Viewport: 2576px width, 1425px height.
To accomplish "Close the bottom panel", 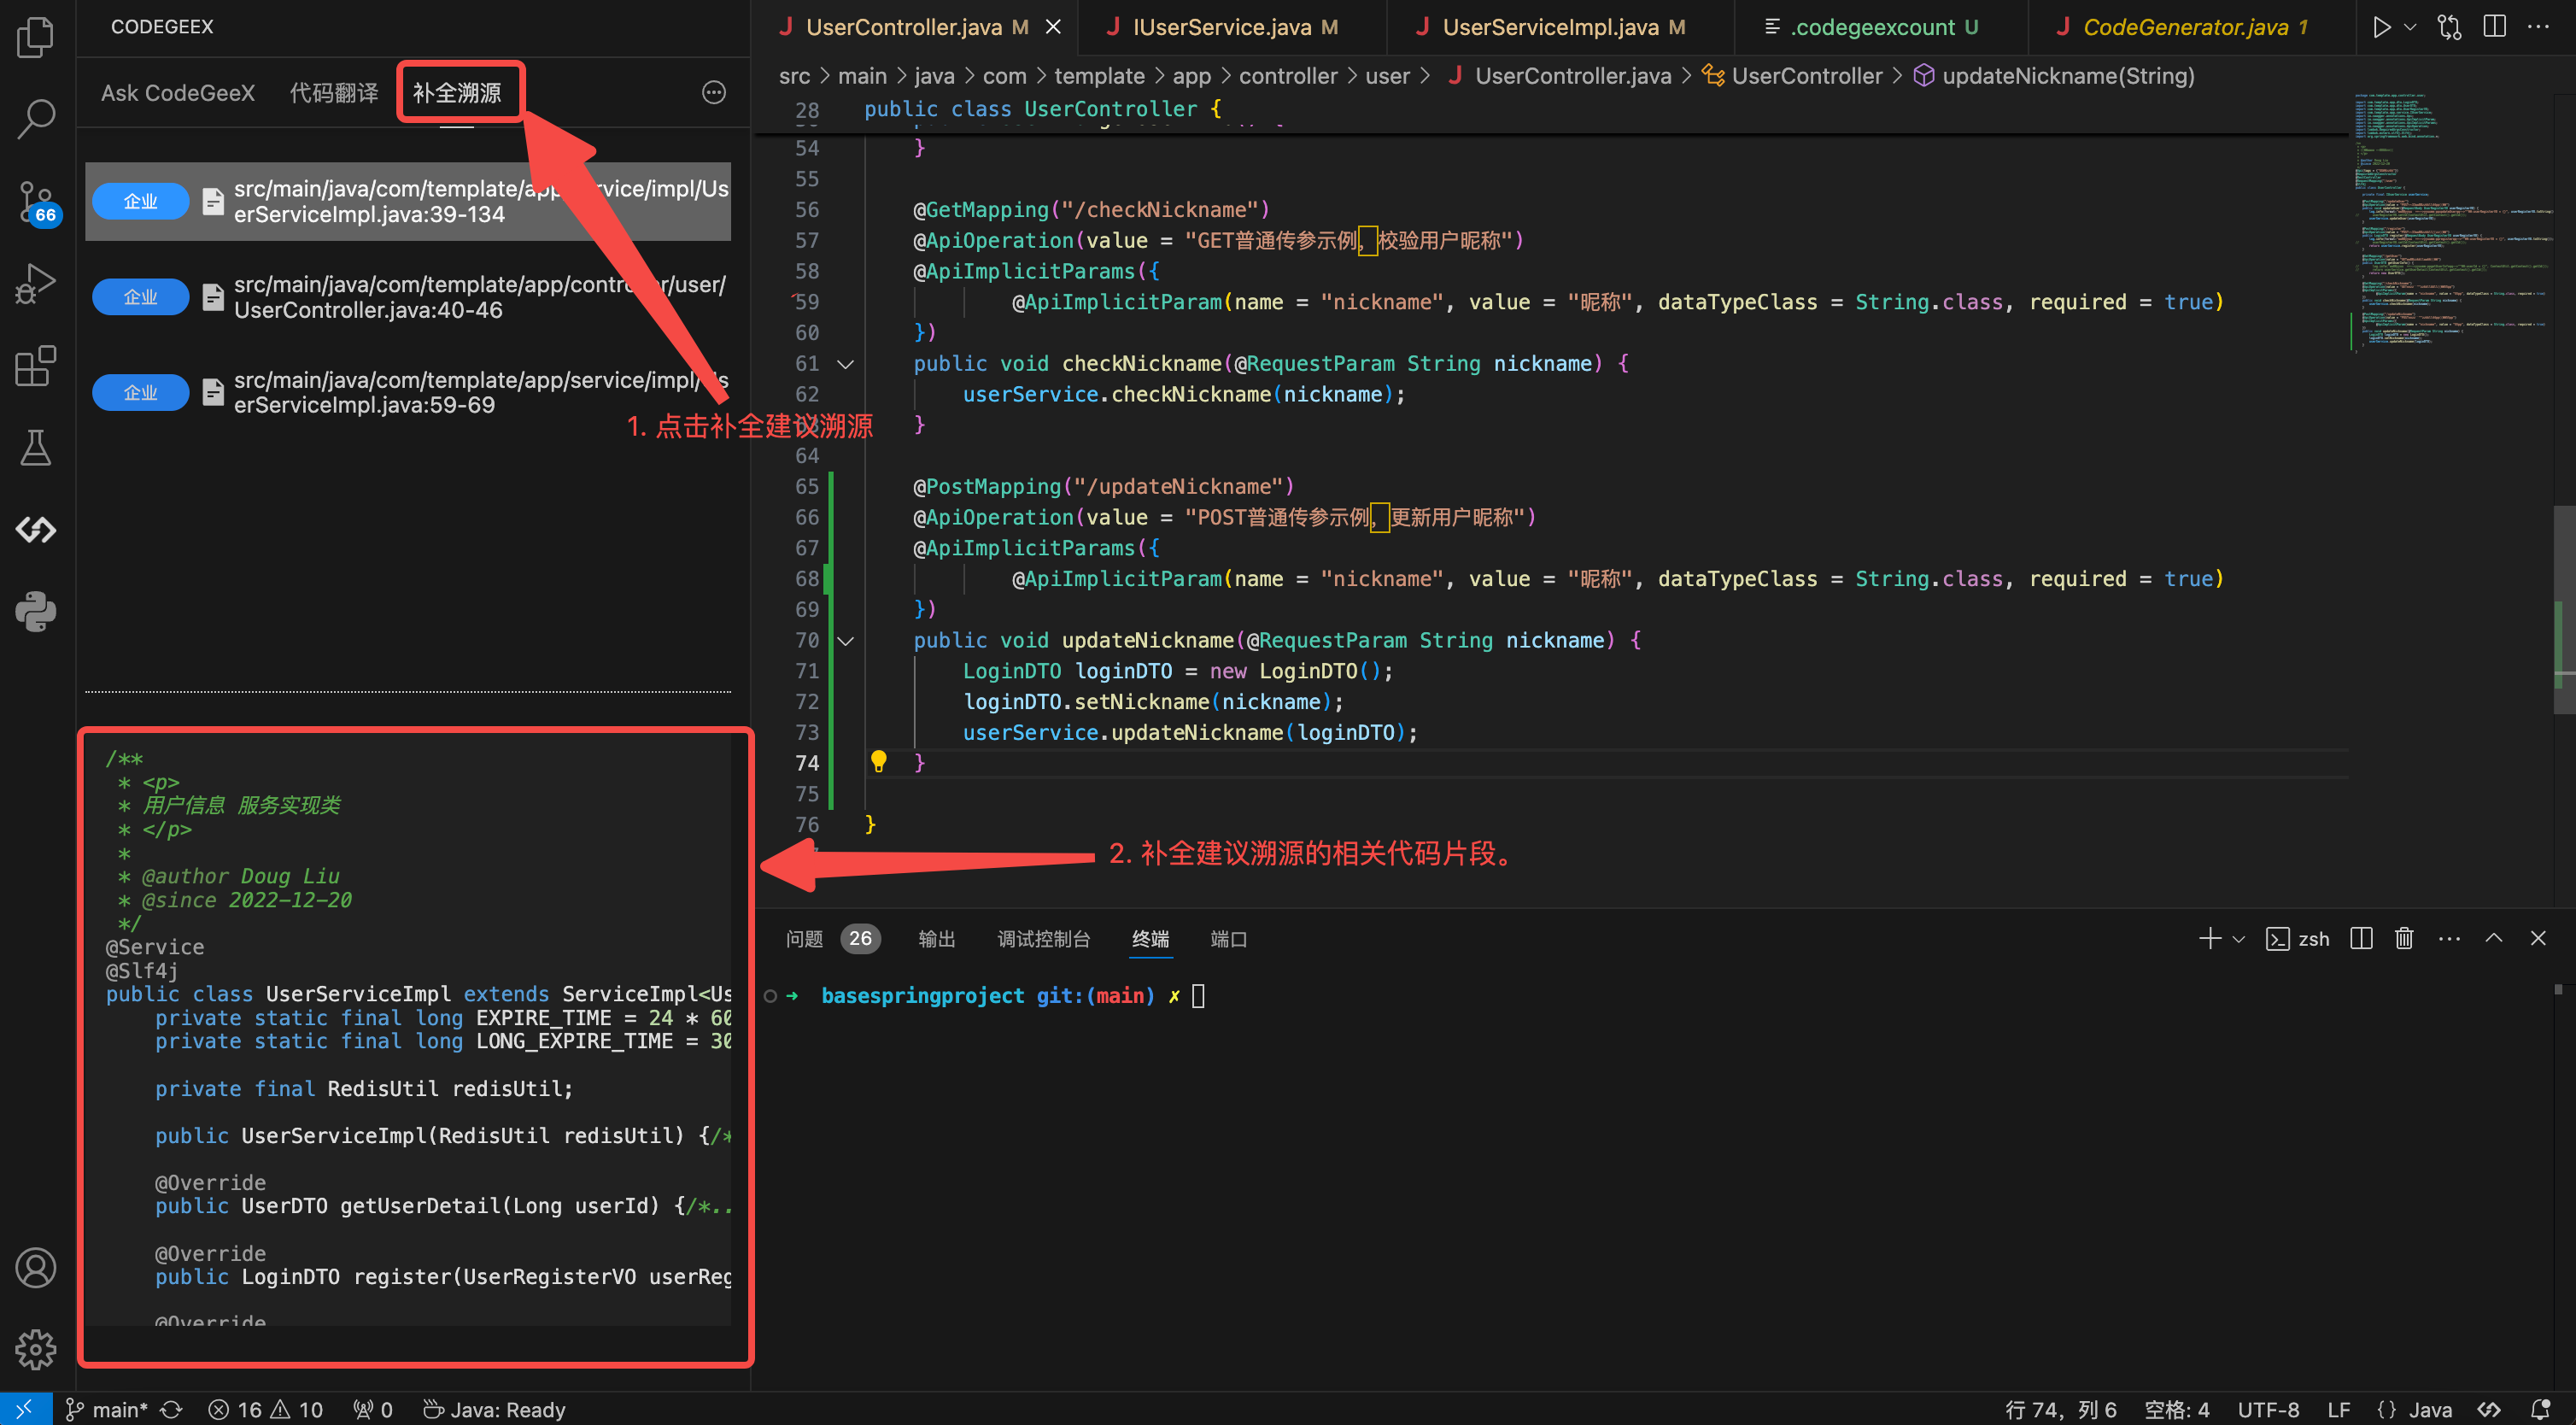I will pyautogui.click(x=2538, y=938).
